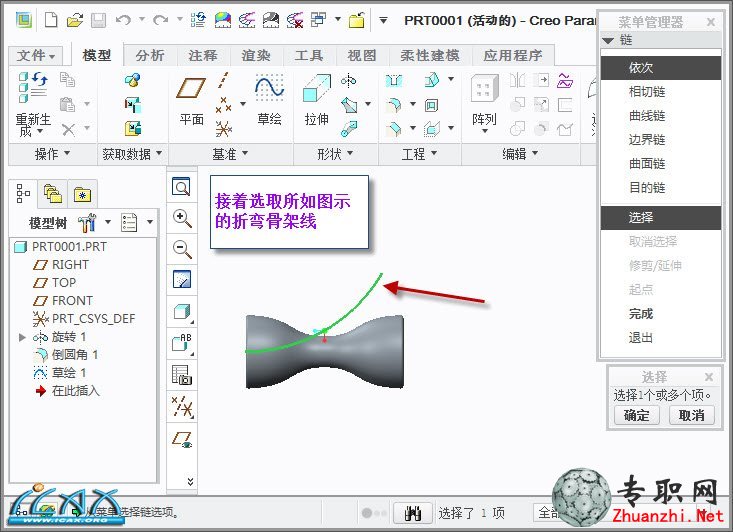The height and width of the screenshot is (532, 733).
Task: Click the 取消 button in the select dialog
Action: coord(691,415)
